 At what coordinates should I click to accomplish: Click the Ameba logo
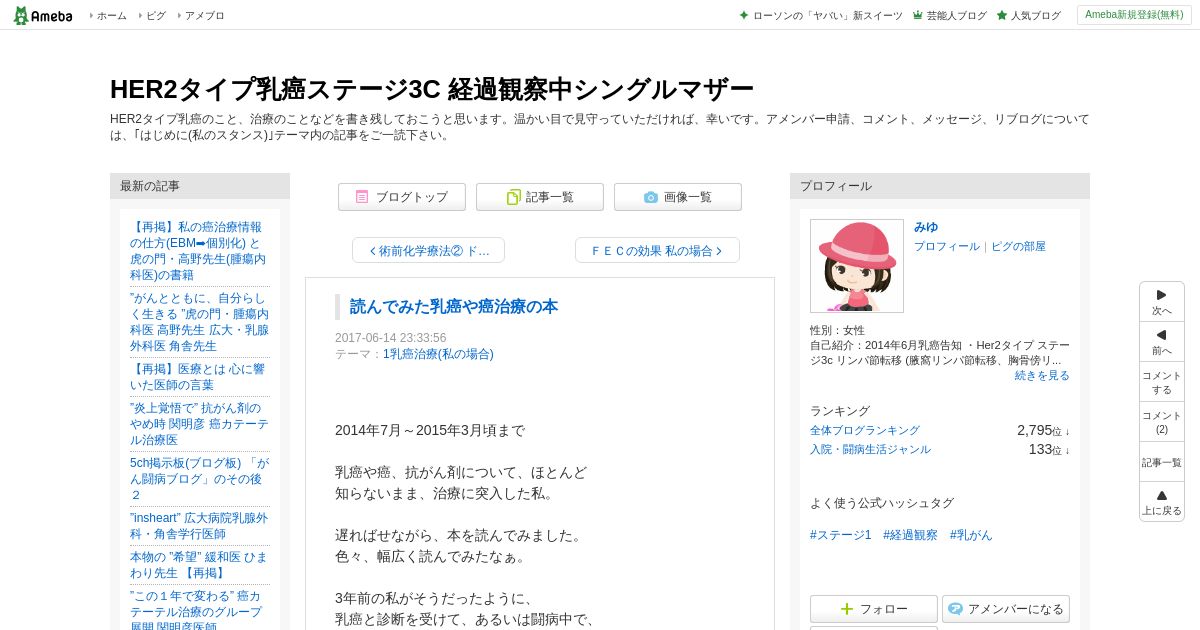(x=42, y=15)
